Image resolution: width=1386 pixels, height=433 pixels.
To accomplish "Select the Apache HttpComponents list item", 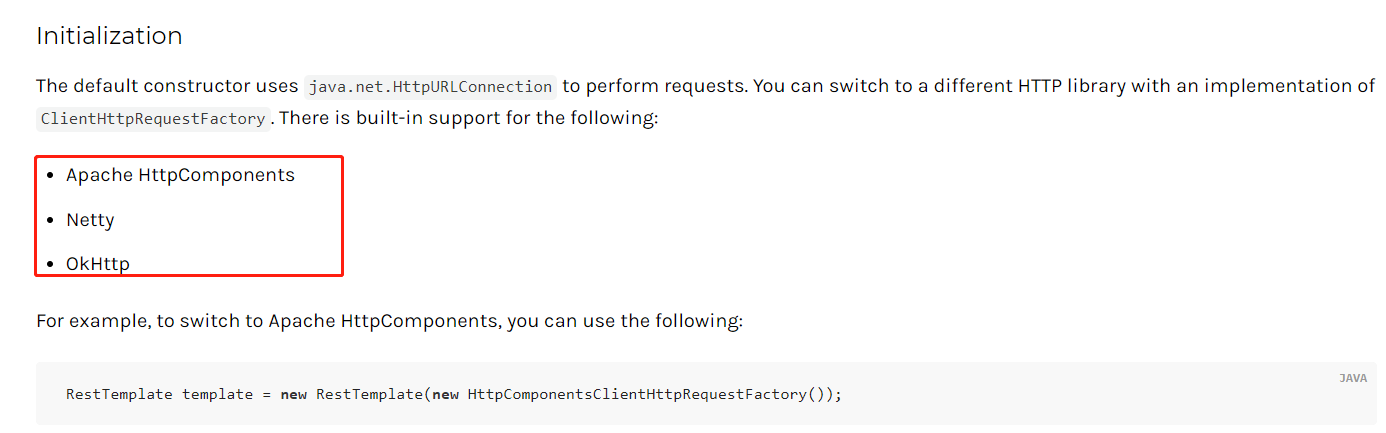I will pyautogui.click(x=180, y=175).
